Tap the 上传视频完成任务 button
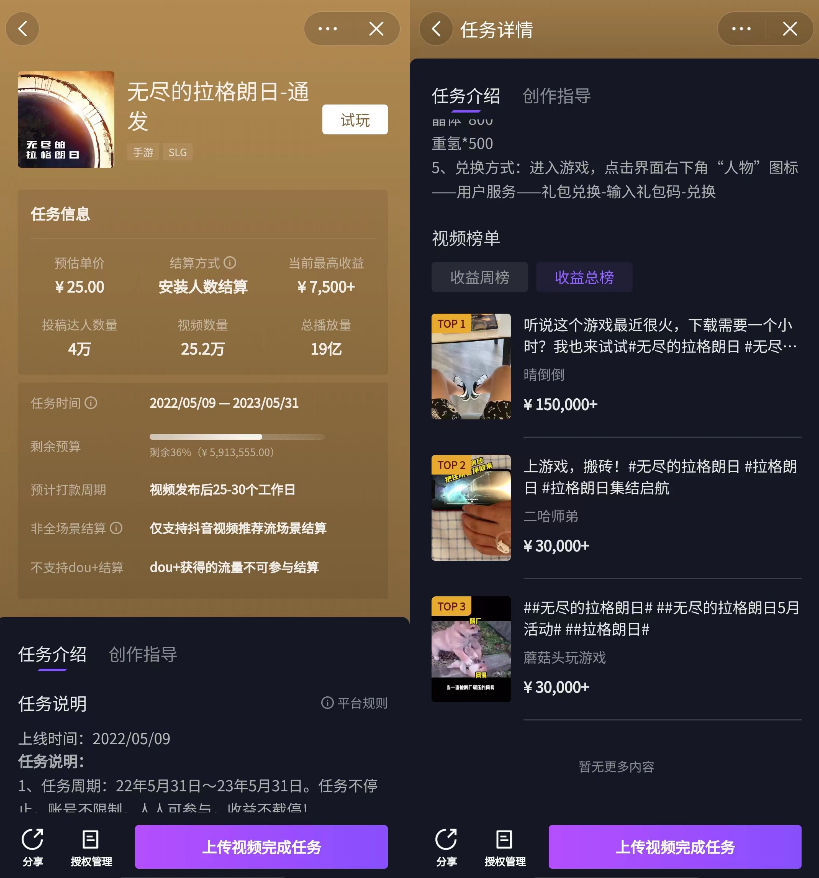The height and width of the screenshot is (878, 819). 261,847
